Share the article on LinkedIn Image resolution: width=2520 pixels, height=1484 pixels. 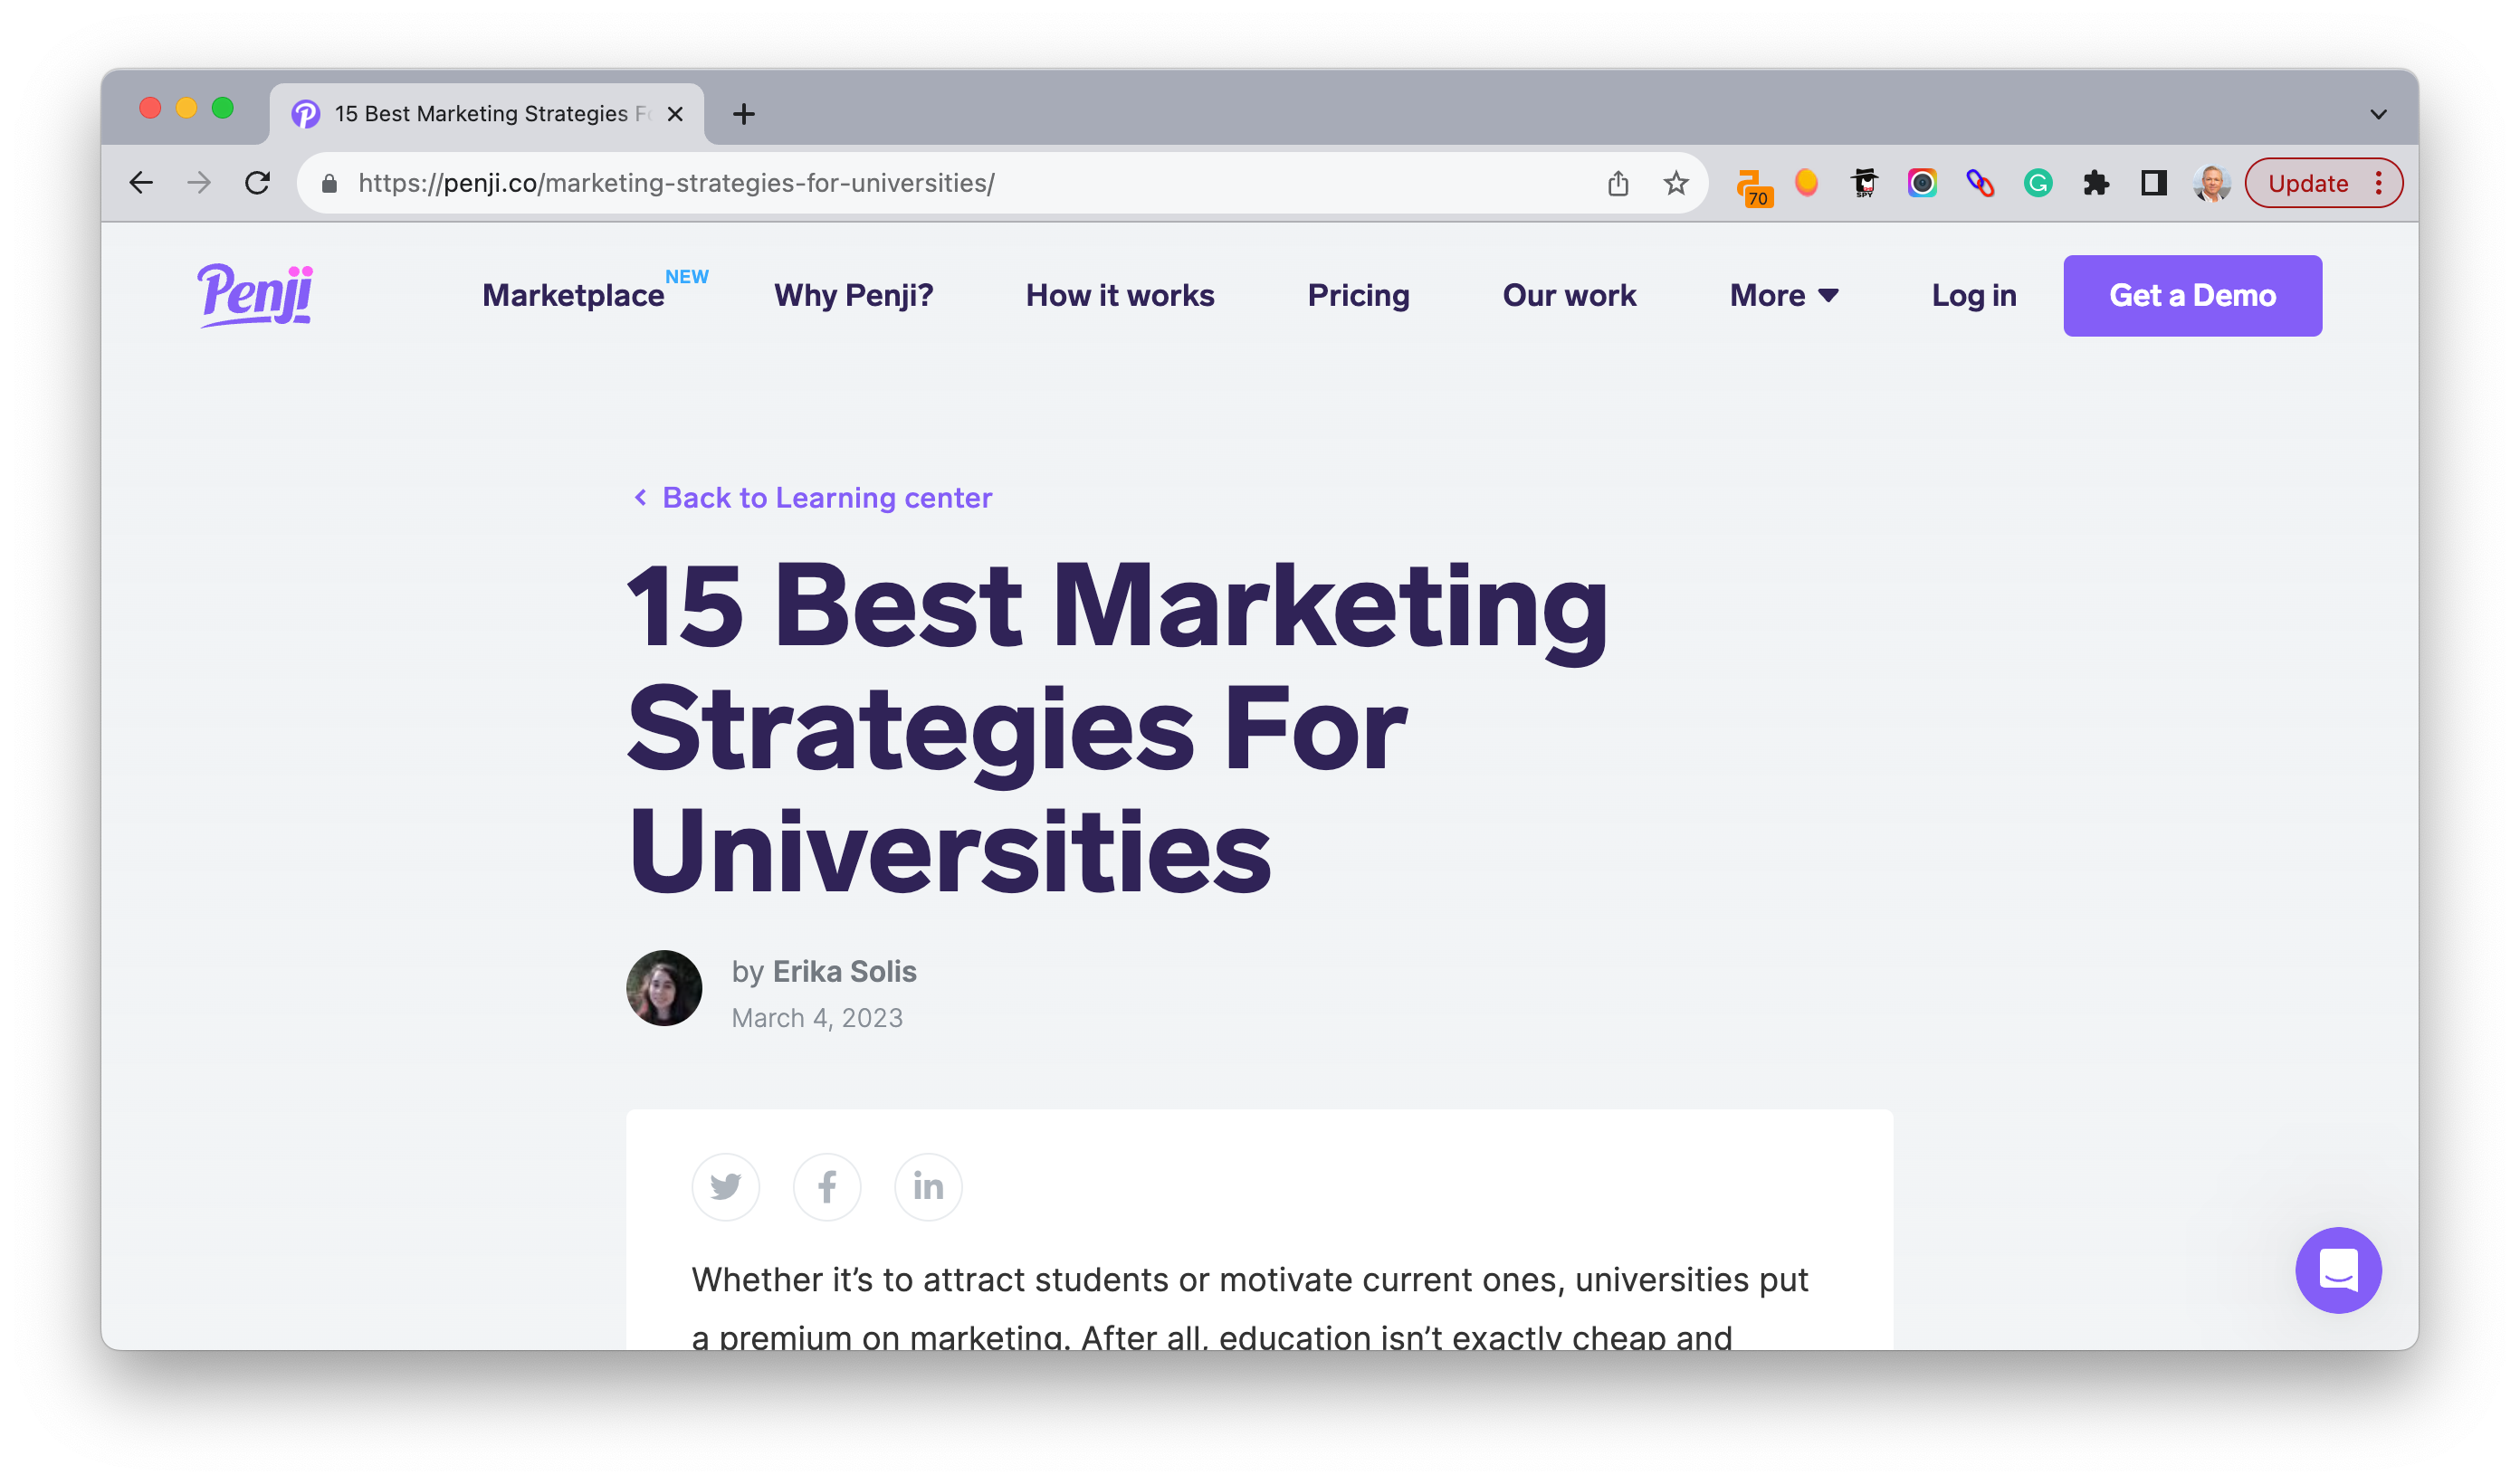pos(928,1187)
